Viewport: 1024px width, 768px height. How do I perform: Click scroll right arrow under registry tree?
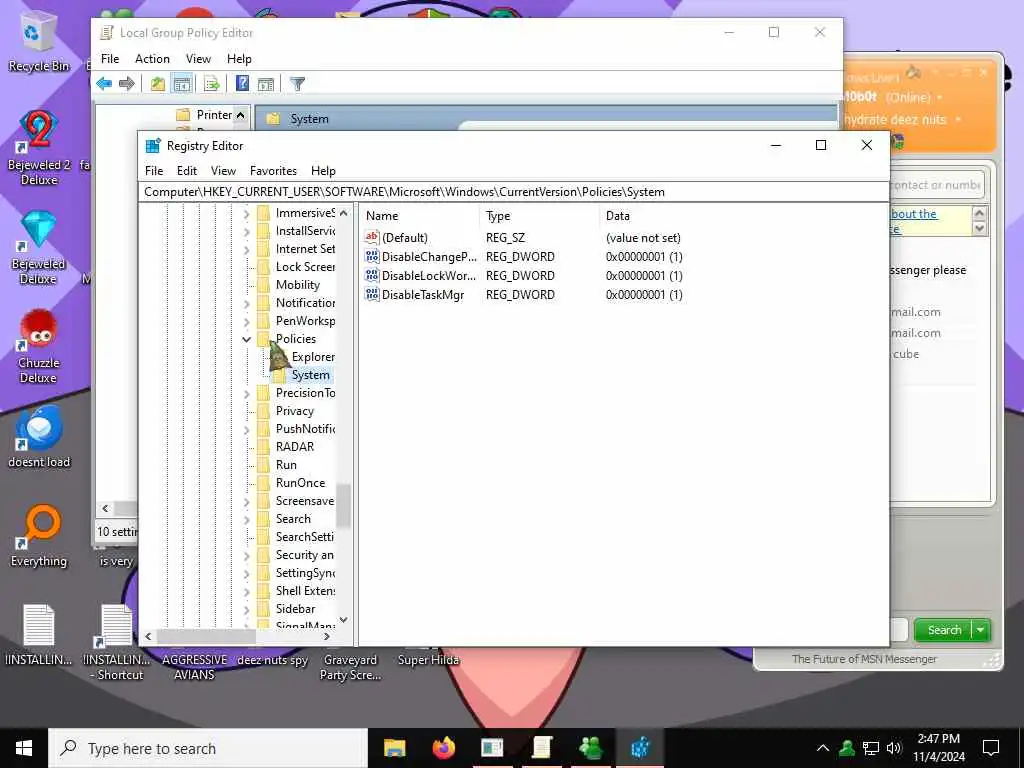[x=327, y=636]
